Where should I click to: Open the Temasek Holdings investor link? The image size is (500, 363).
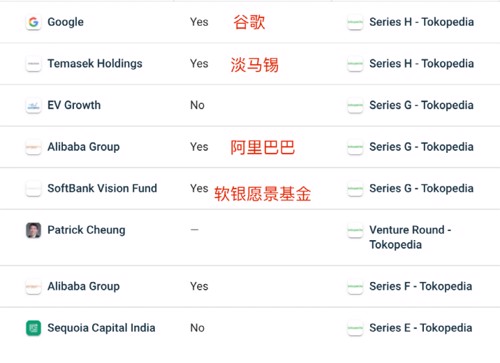pyautogui.click(x=95, y=63)
